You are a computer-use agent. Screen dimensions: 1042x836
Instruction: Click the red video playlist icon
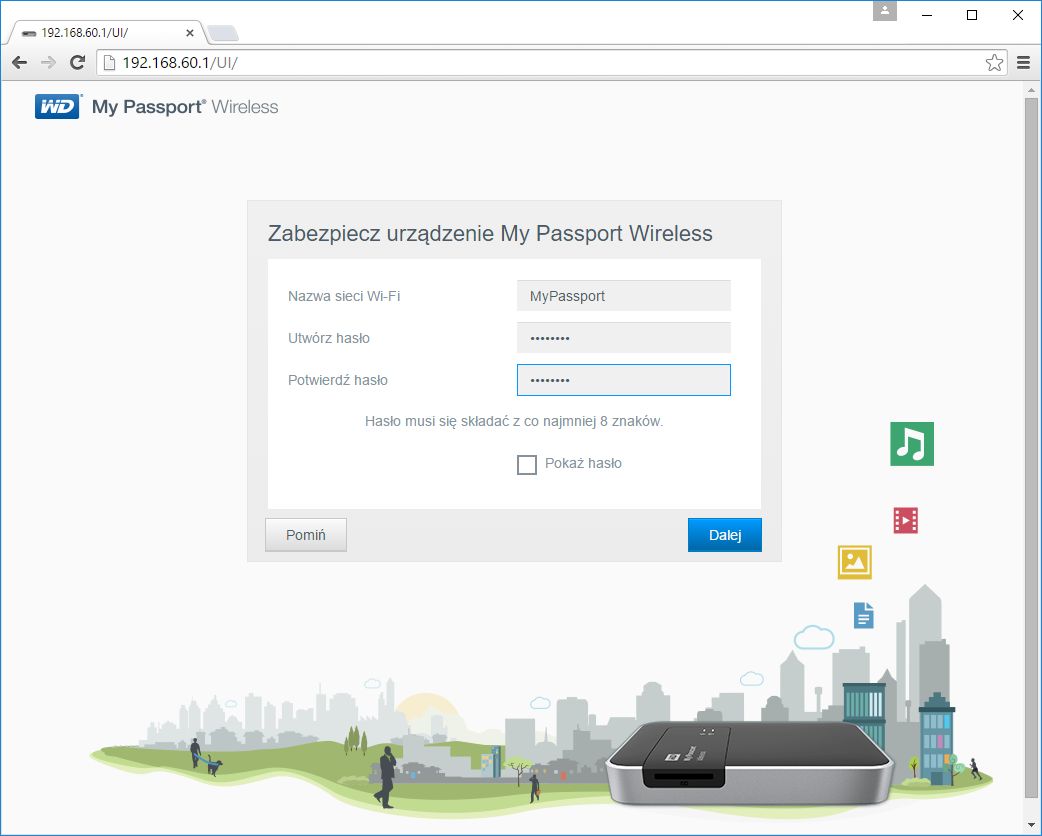pyautogui.click(x=908, y=518)
